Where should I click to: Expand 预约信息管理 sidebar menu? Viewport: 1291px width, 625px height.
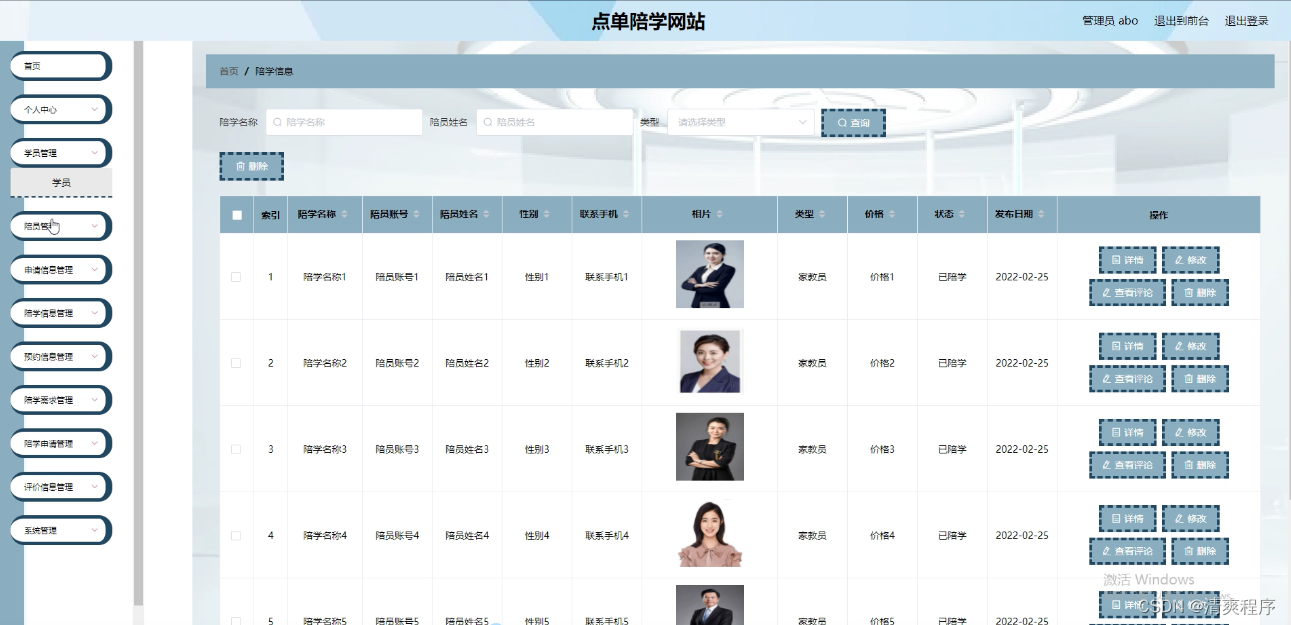(61, 356)
